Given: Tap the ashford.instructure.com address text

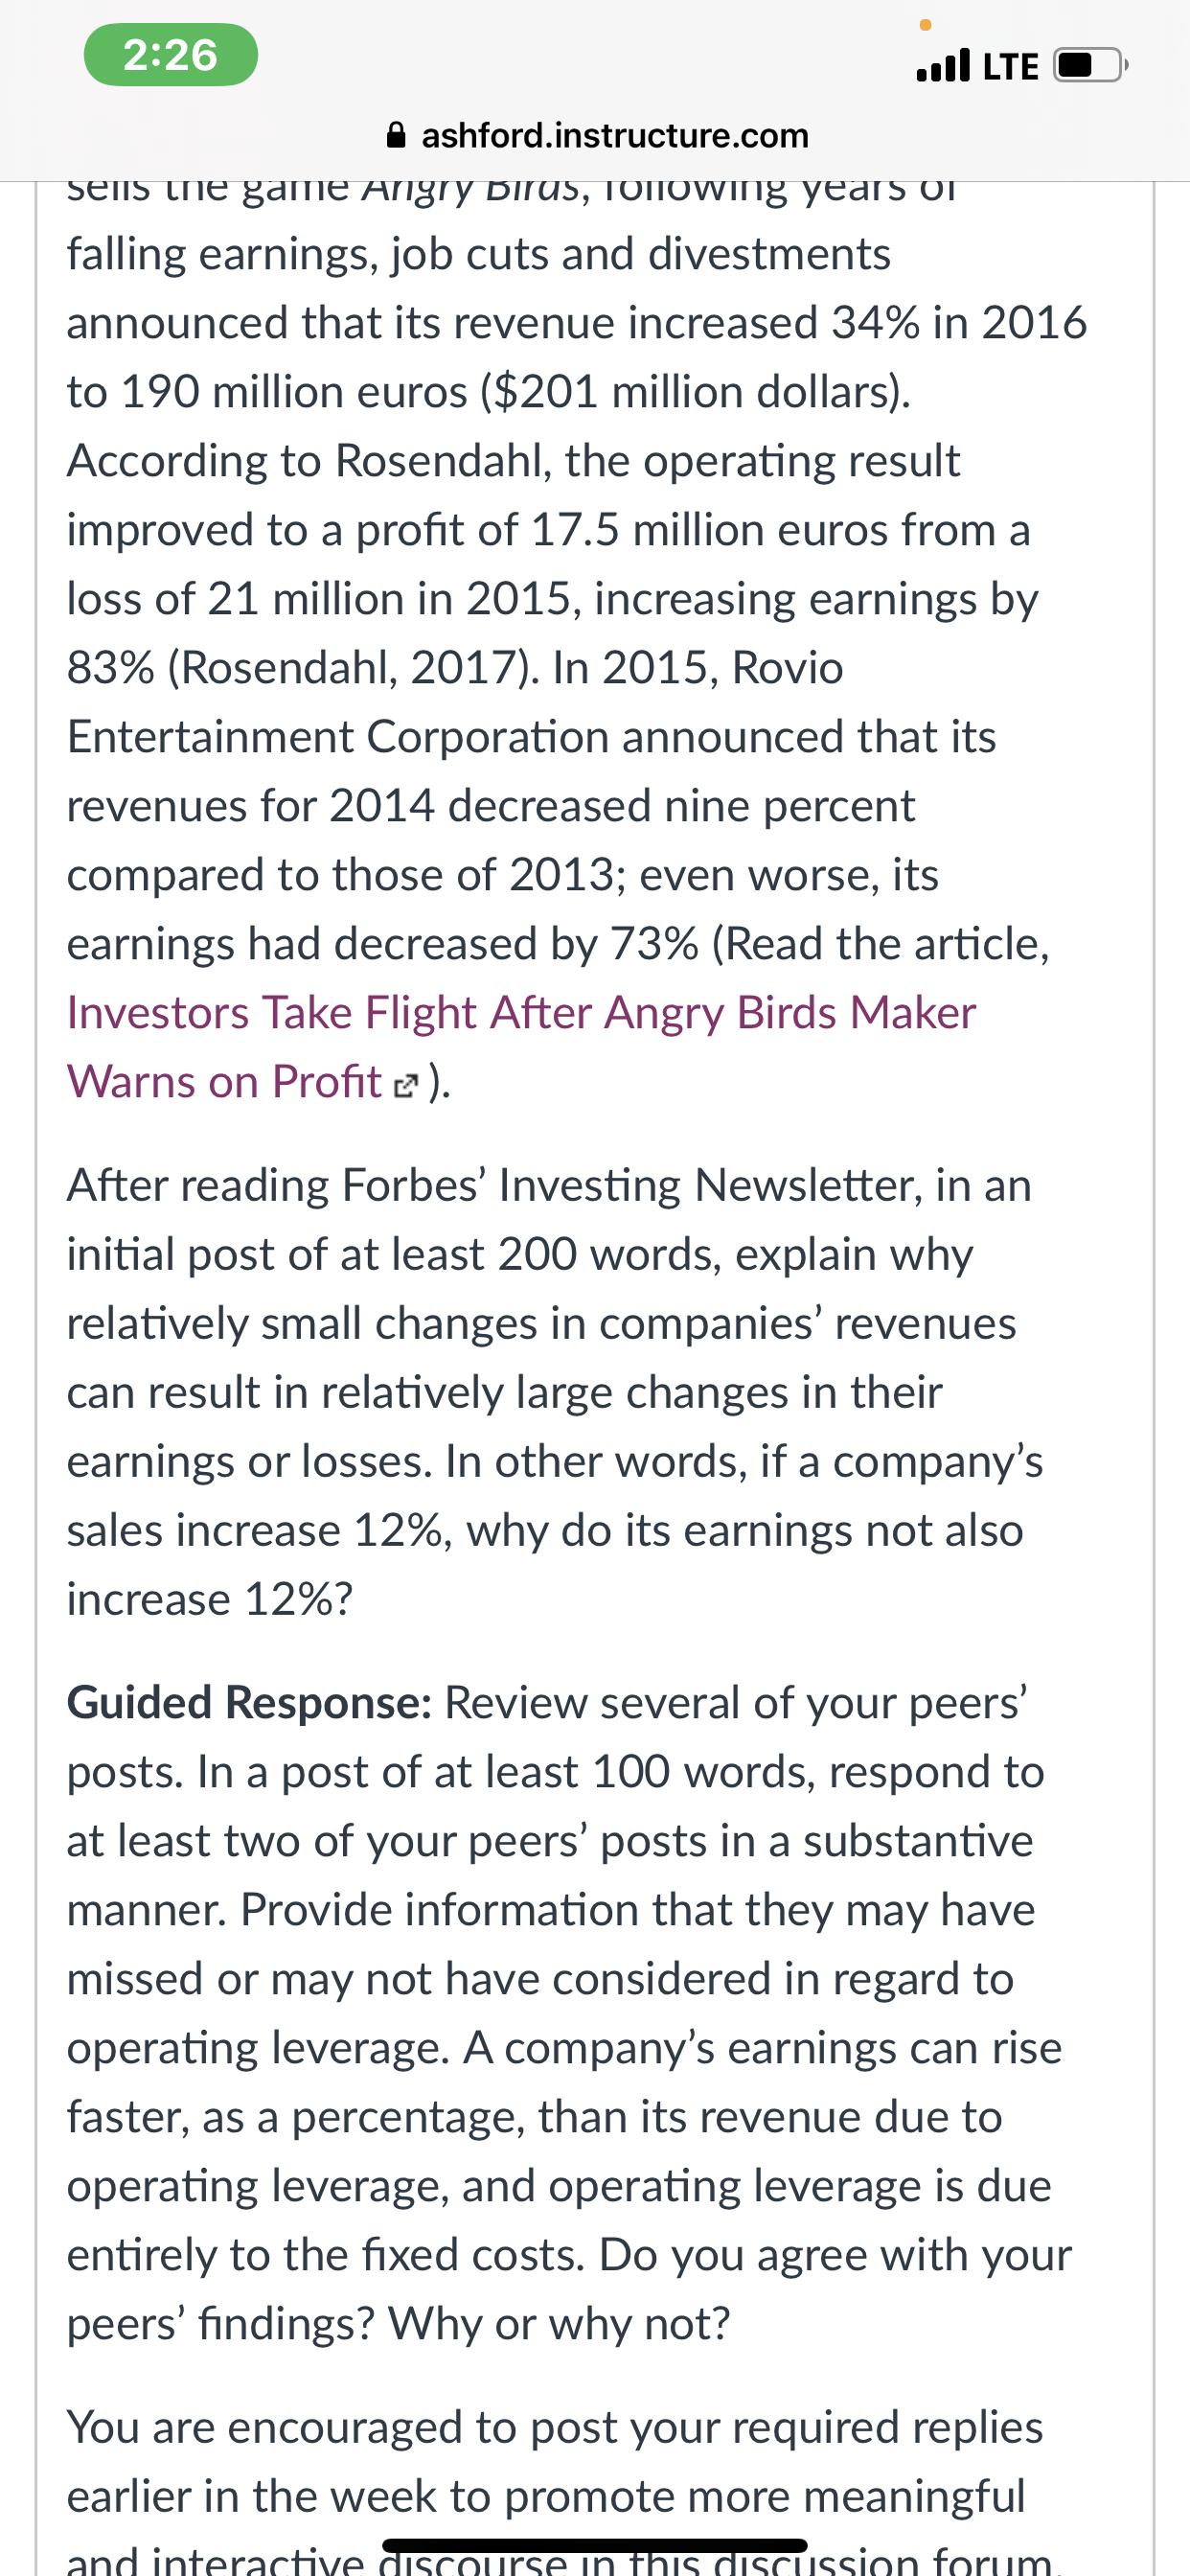Looking at the screenshot, I should coord(615,135).
